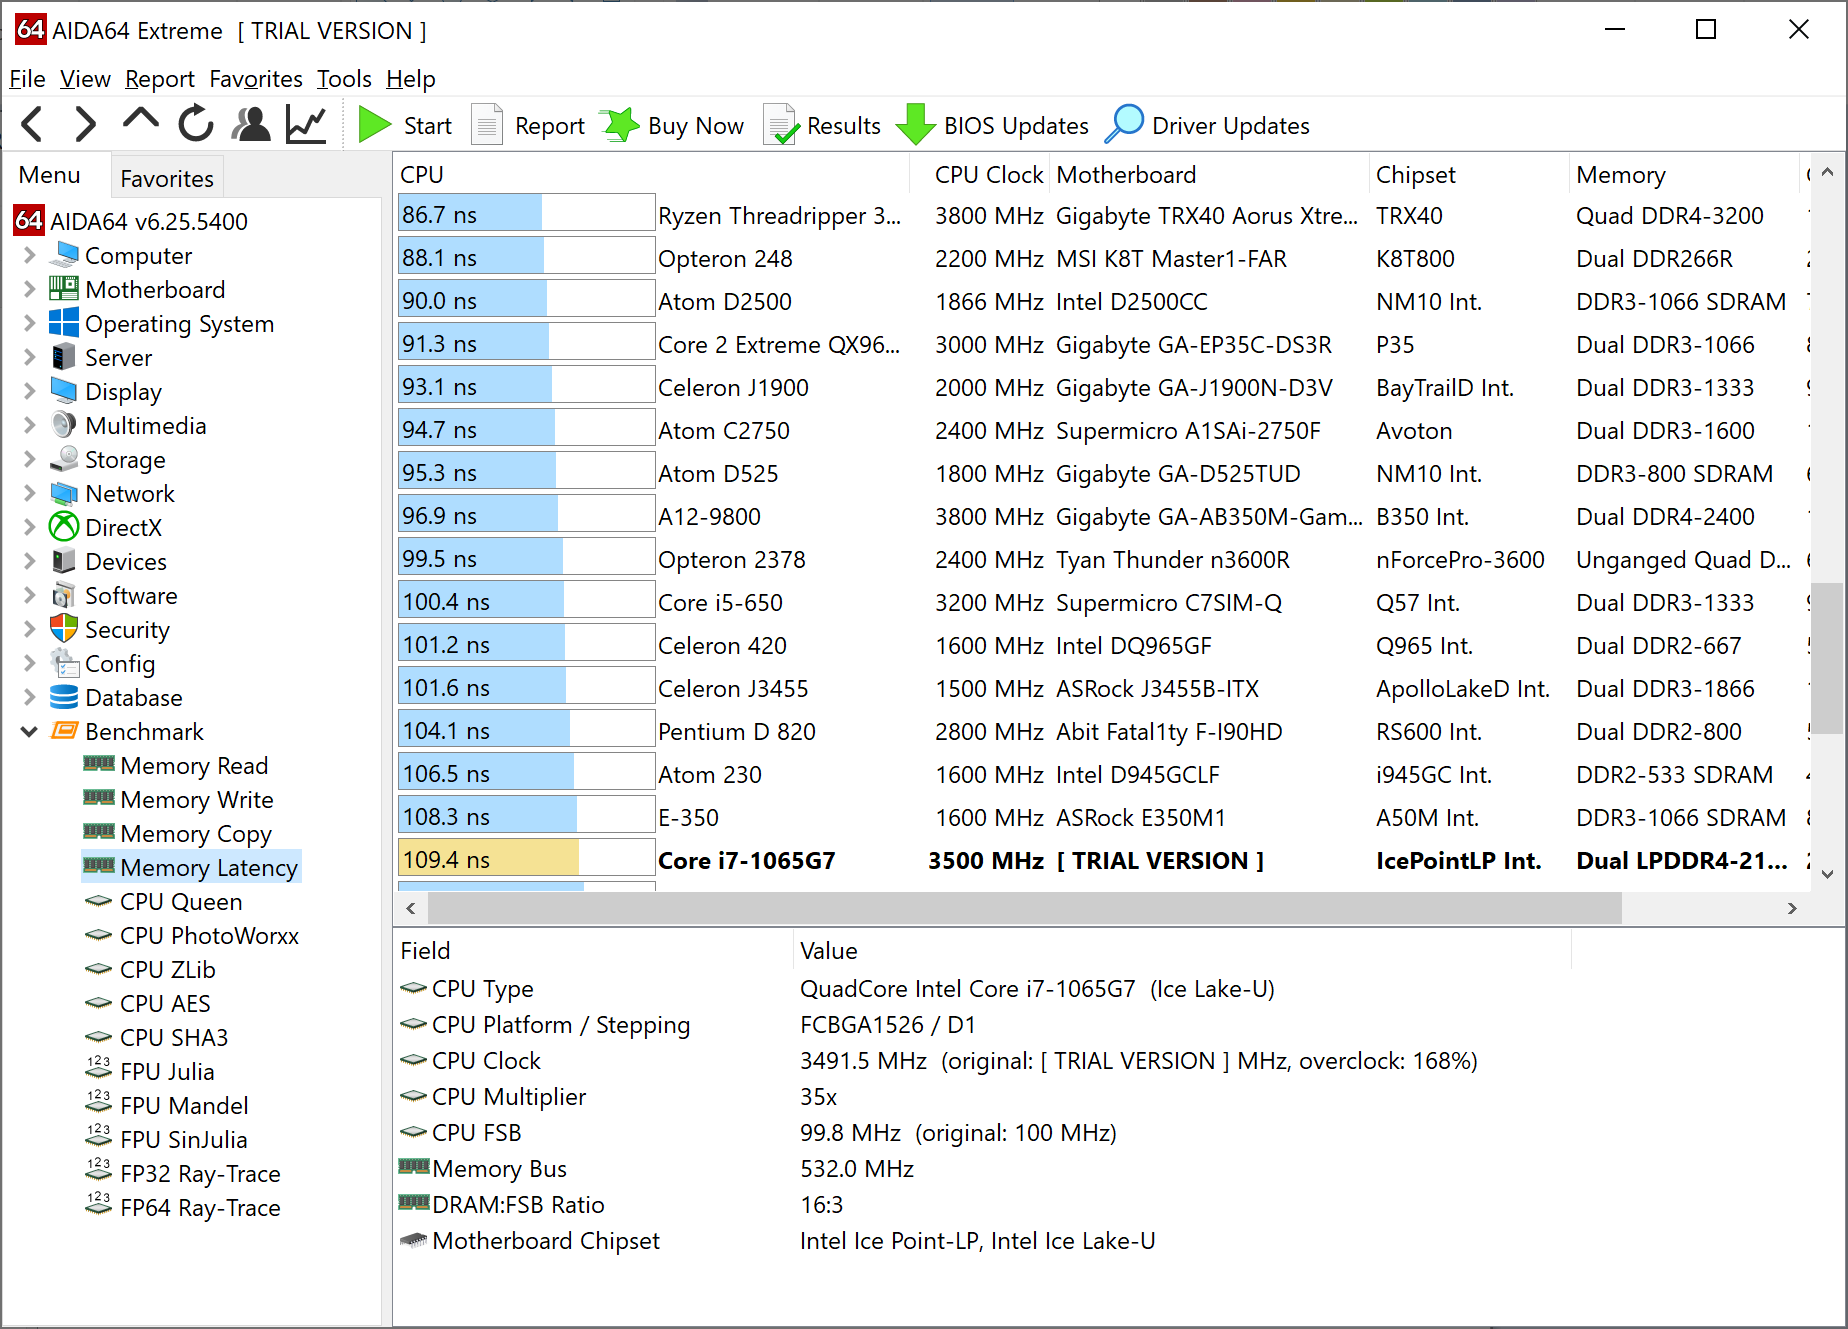Start the benchmark with green Start button
This screenshot has width=1848, height=1329.
point(405,125)
